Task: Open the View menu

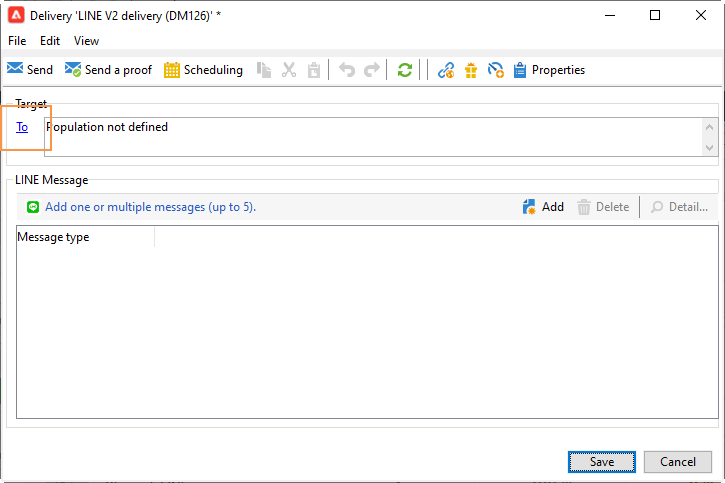Action: click(86, 41)
